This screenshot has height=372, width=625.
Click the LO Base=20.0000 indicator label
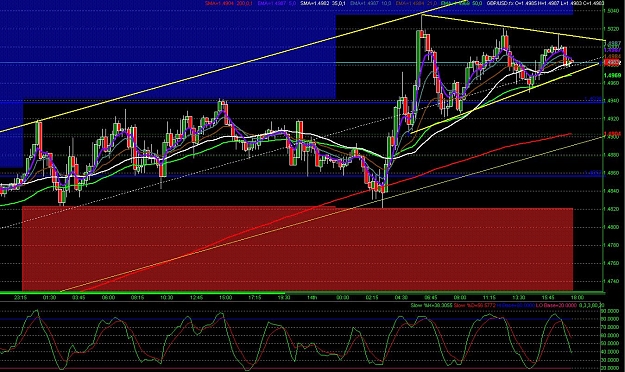[x=555, y=305]
